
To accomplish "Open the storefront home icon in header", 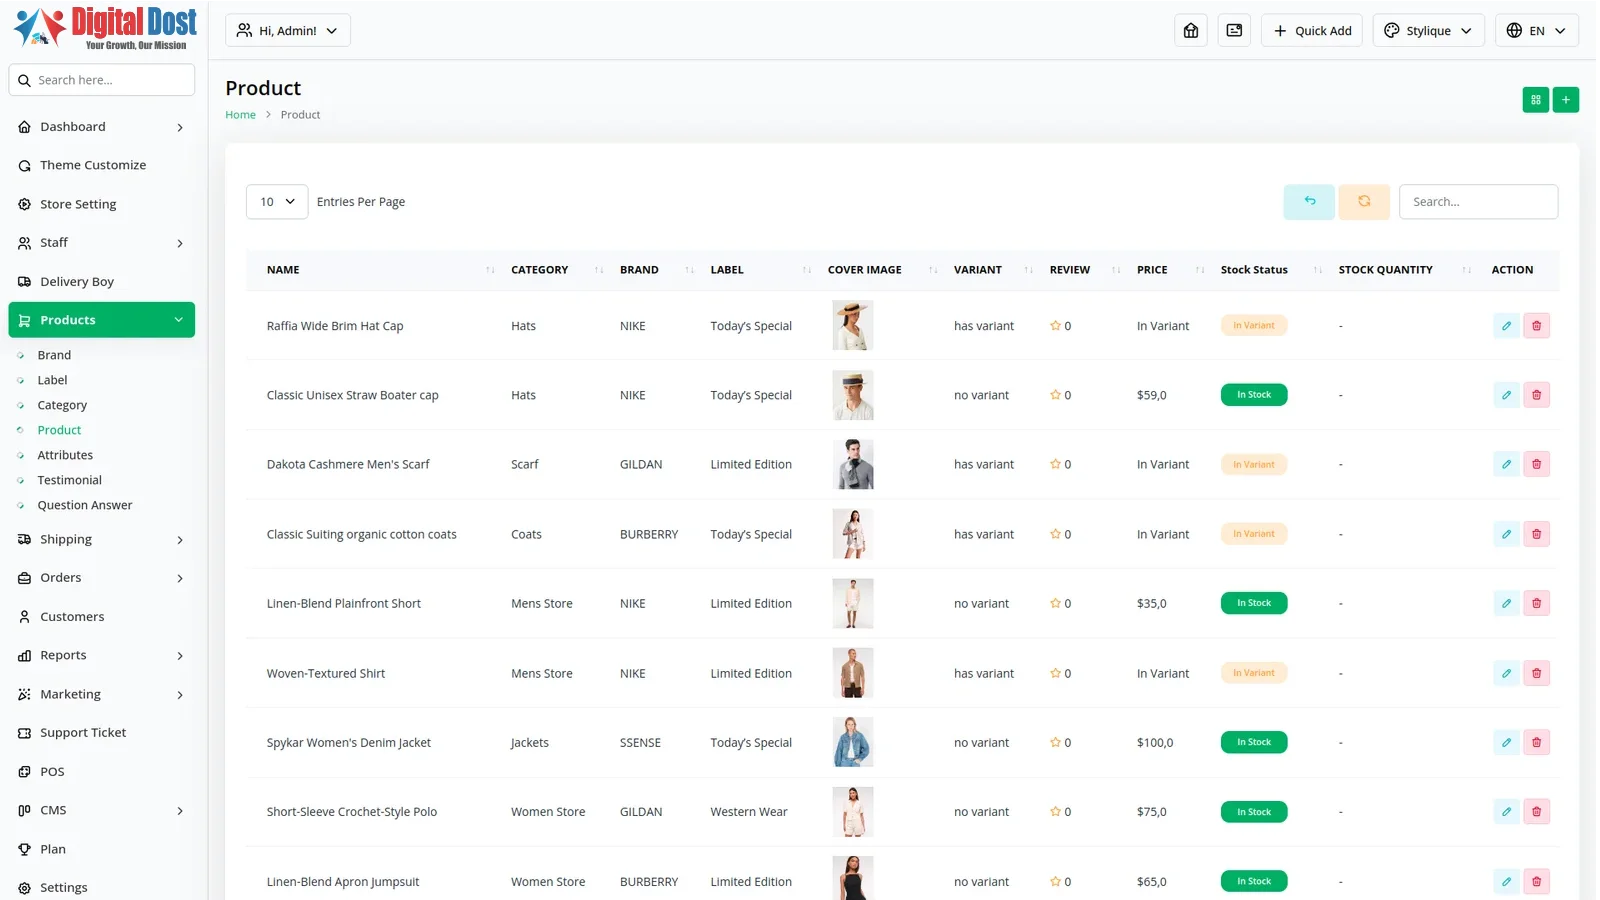I will [x=1190, y=31].
